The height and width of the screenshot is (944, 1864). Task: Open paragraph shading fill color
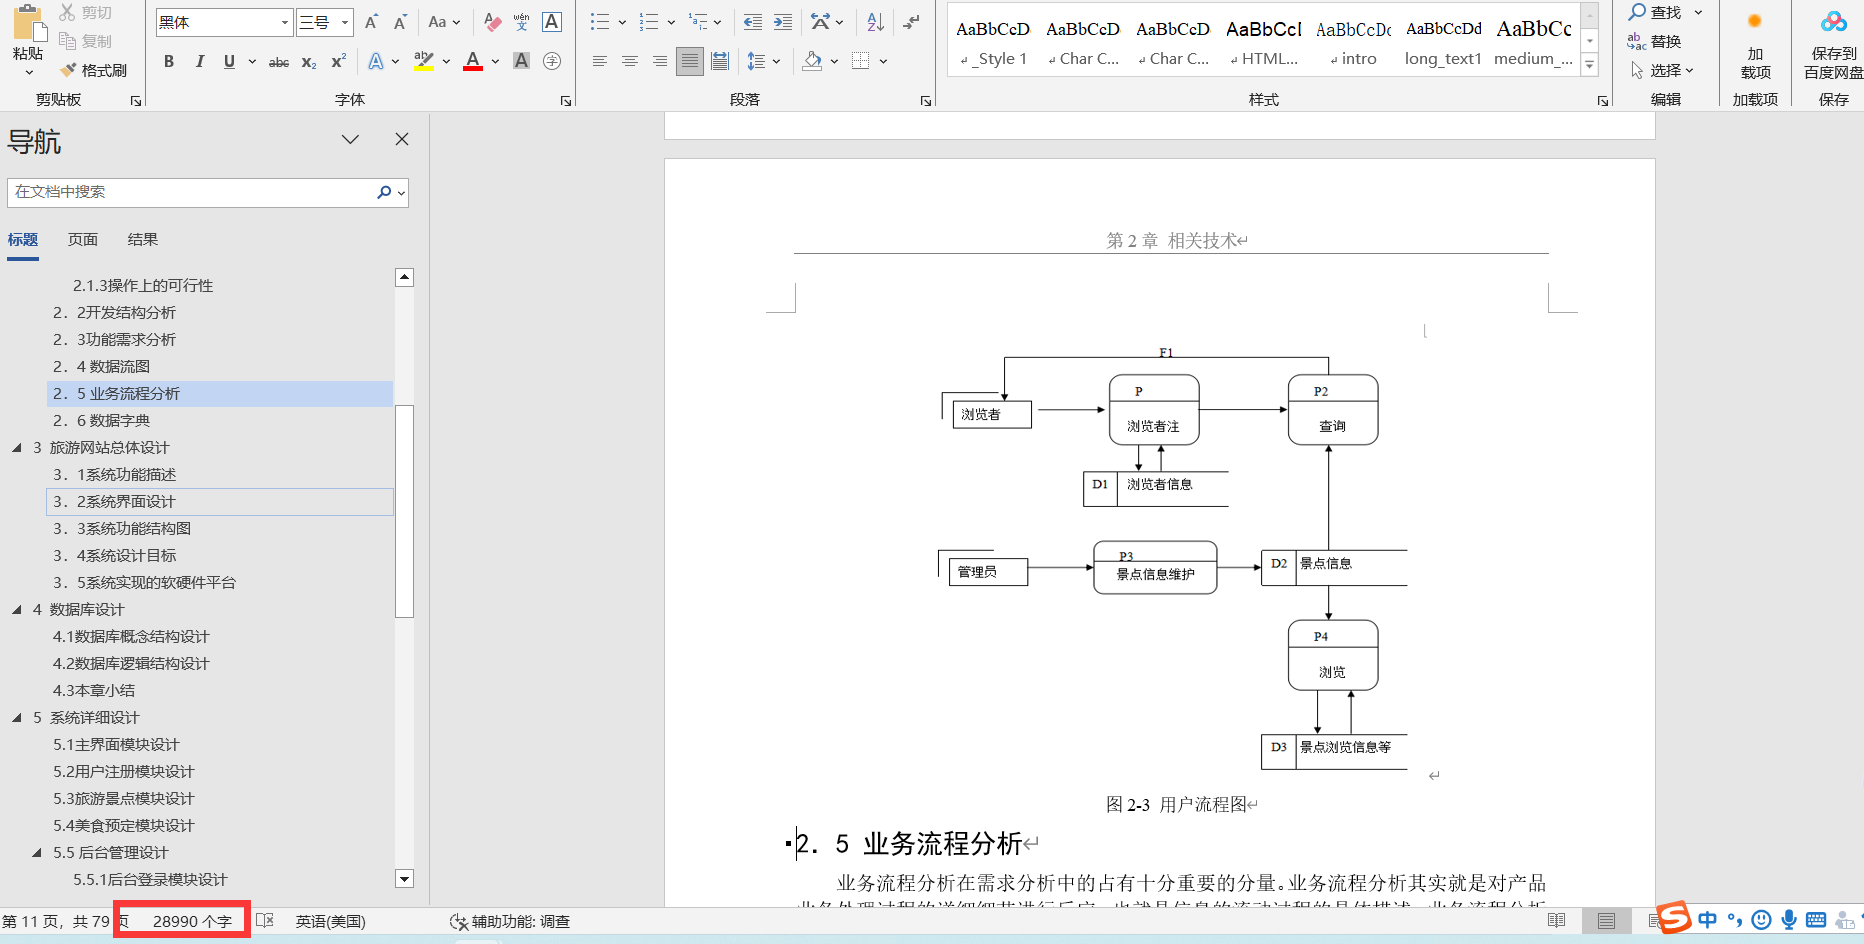pos(812,61)
